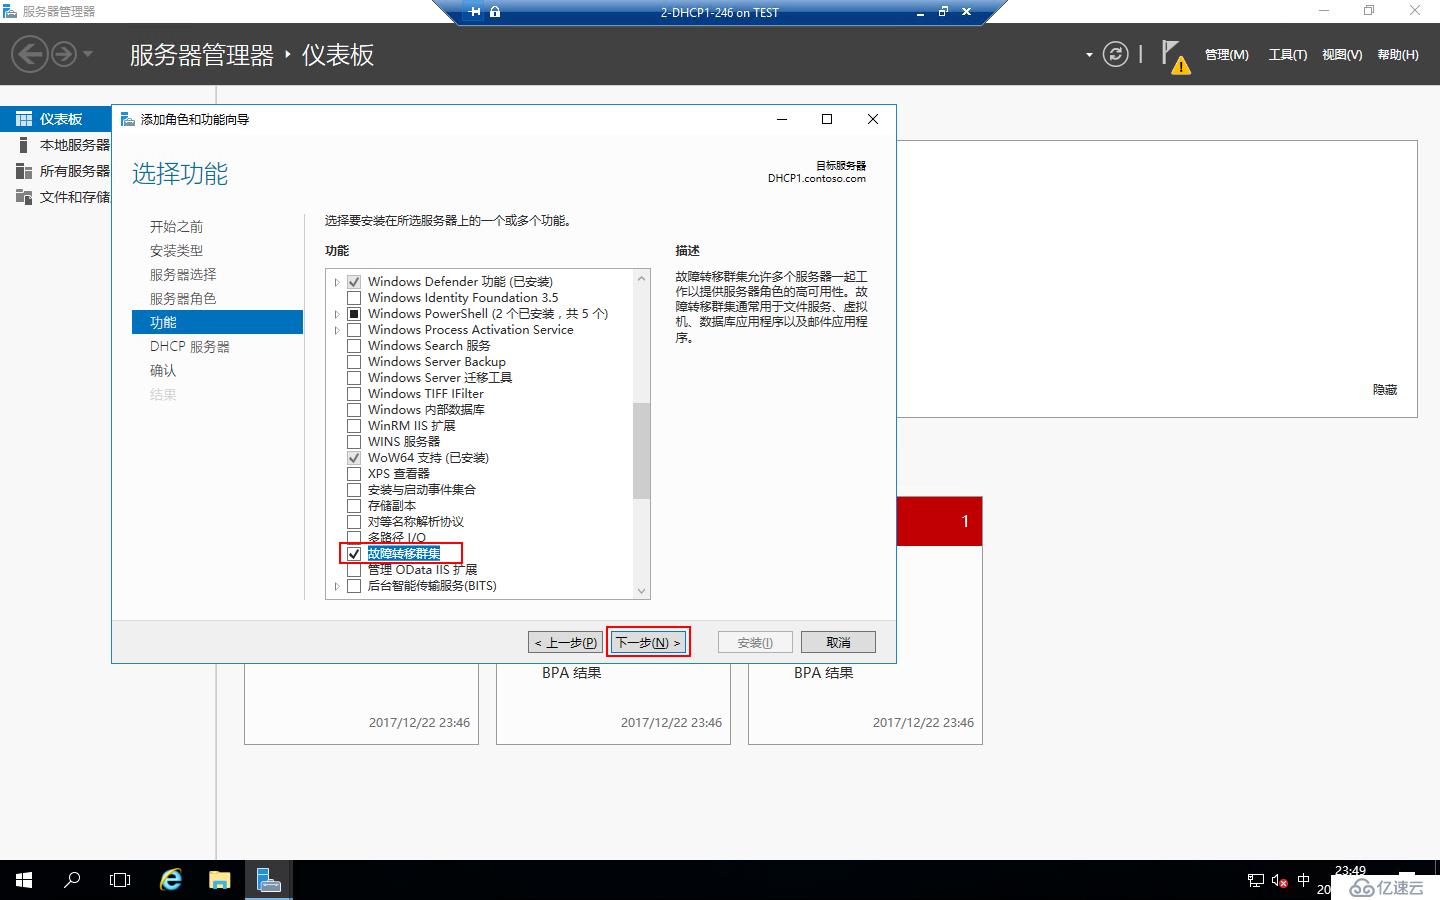Image resolution: width=1440 pixels, height=900 pixels.
Task: Open the Windows Start menu
Action: [x=24, y=880]
